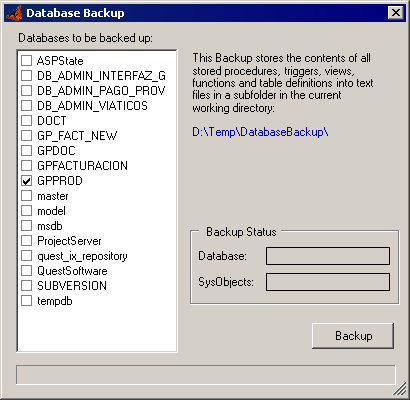Tick the DB_ADMIN_PAGO_PROV checkbox

pos(26,91)
